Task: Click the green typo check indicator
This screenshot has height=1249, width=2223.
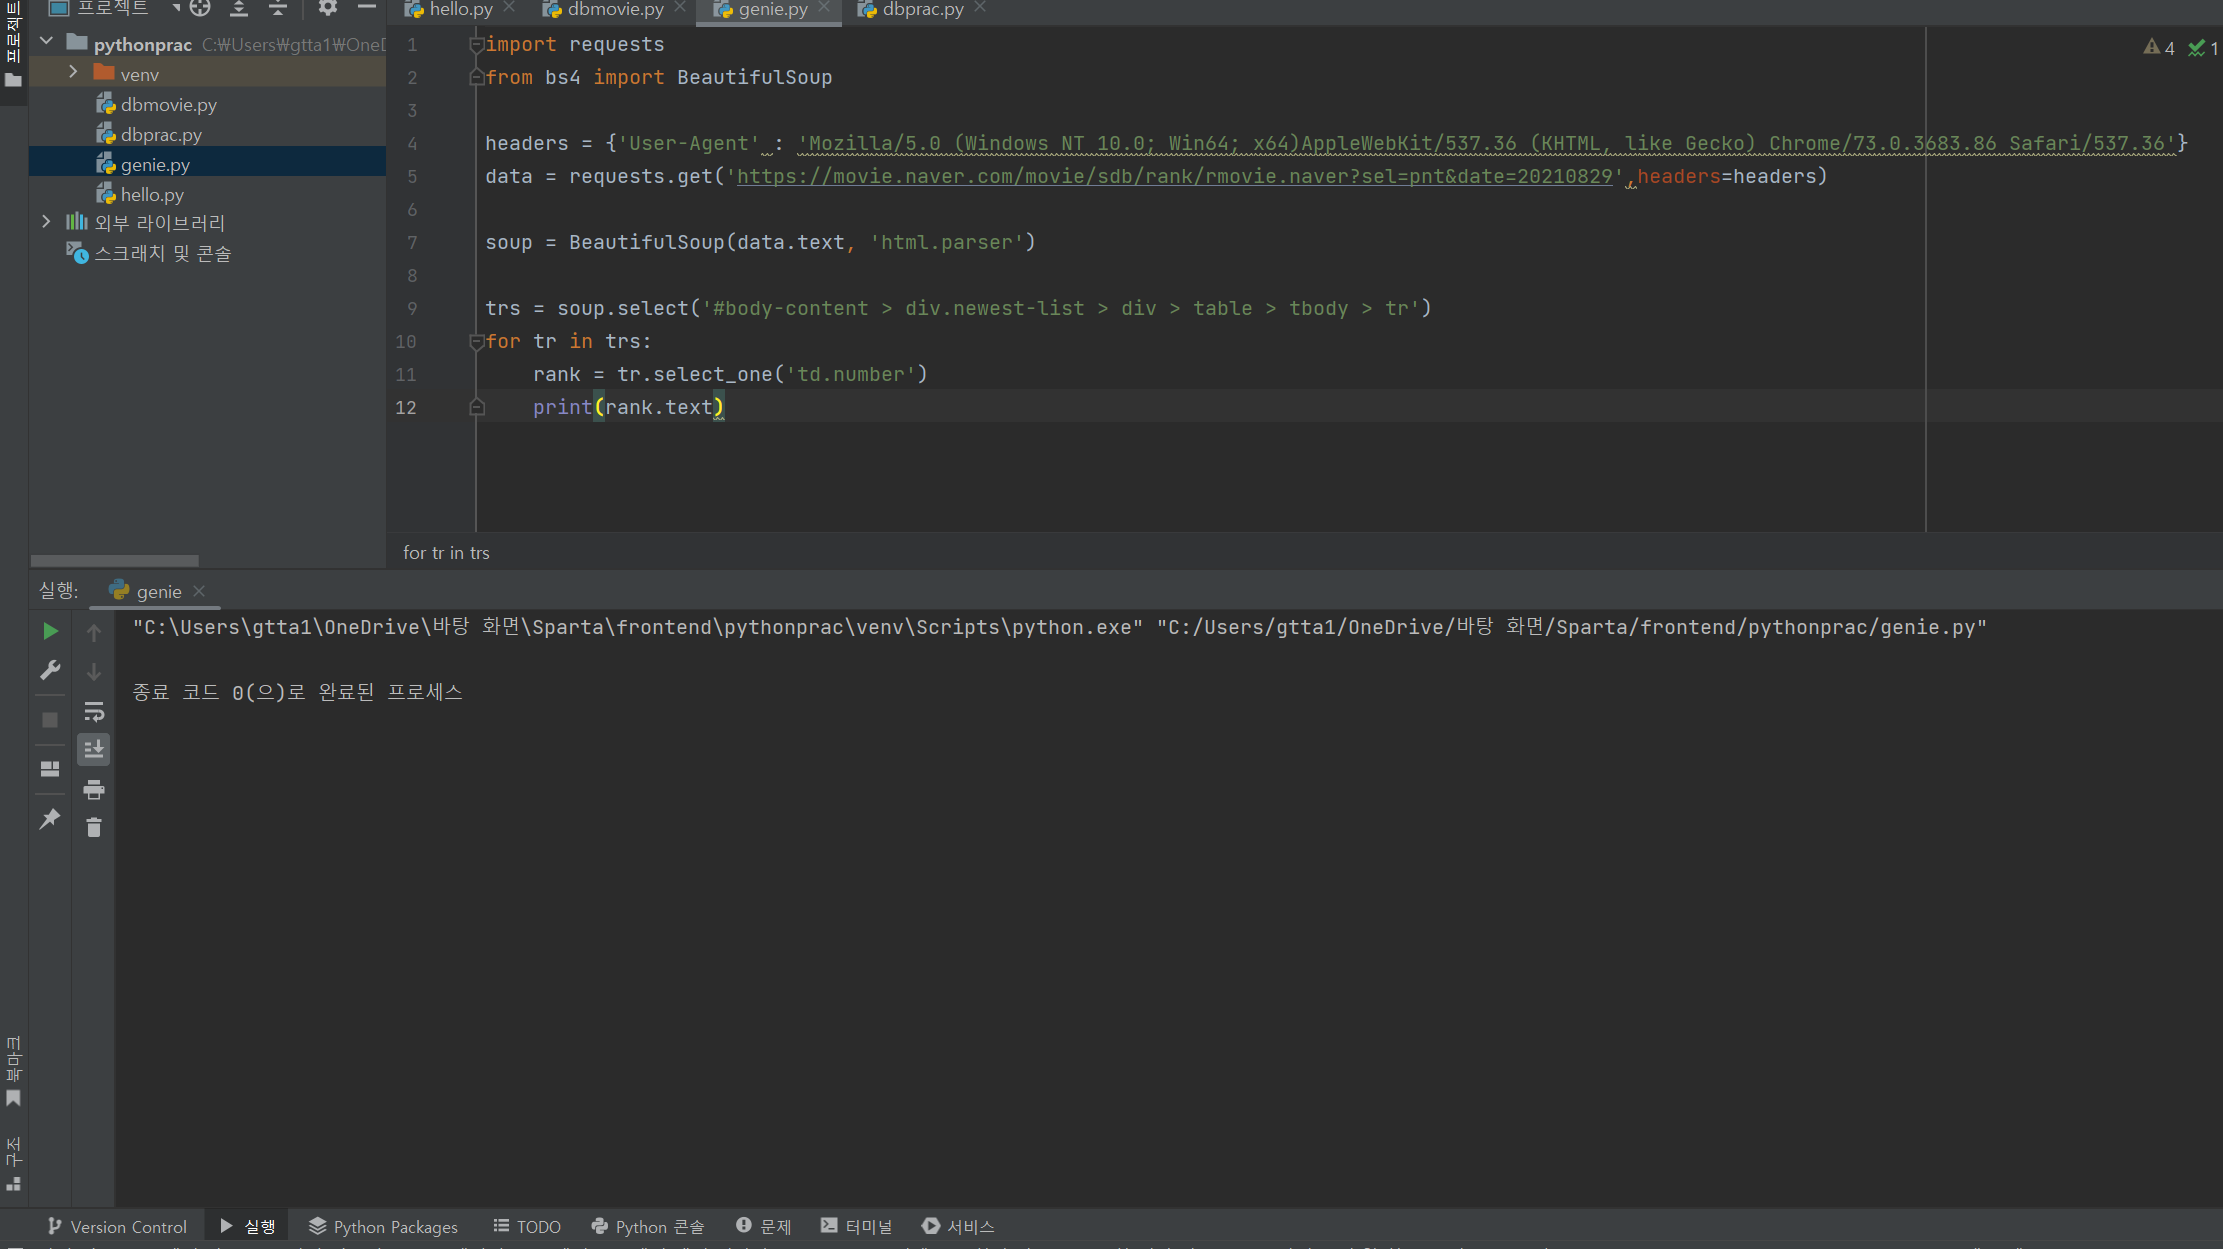Action: [x=2203, y=48]
